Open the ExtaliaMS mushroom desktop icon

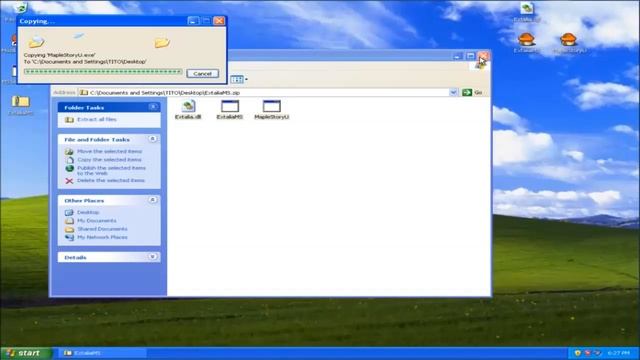[526, 43]
